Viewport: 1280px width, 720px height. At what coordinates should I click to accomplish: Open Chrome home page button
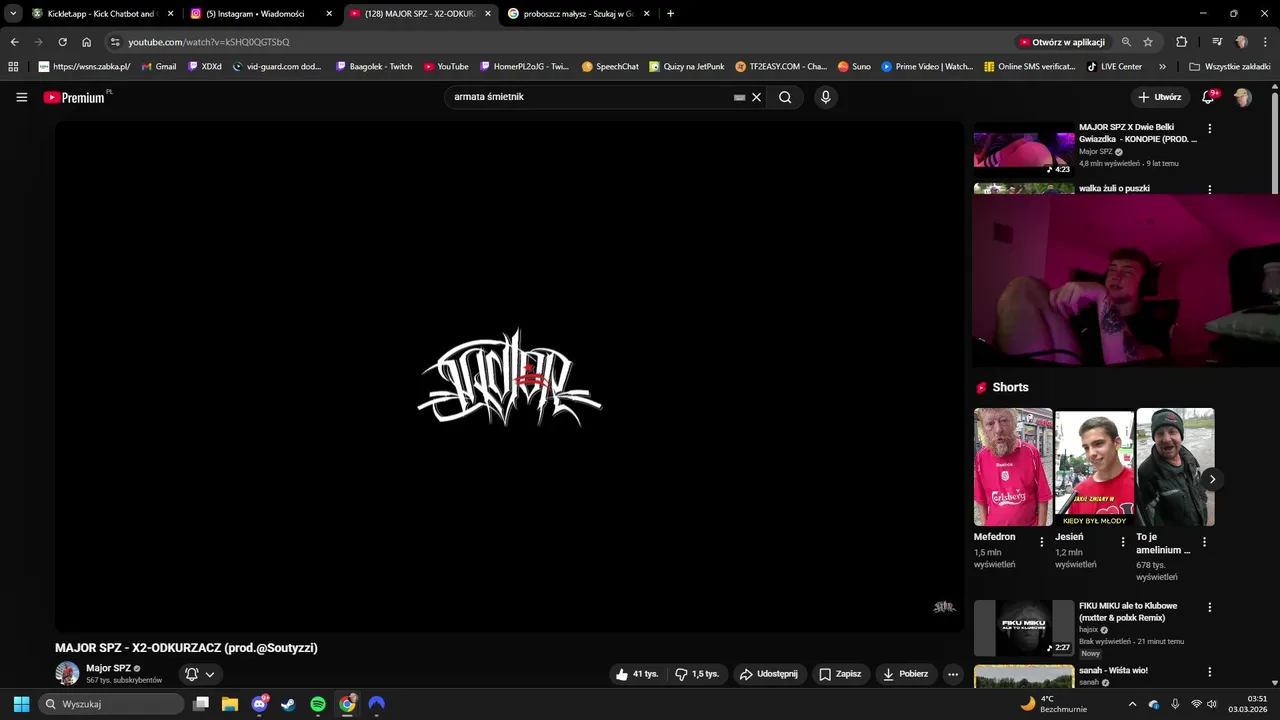(x=87, y=42)
